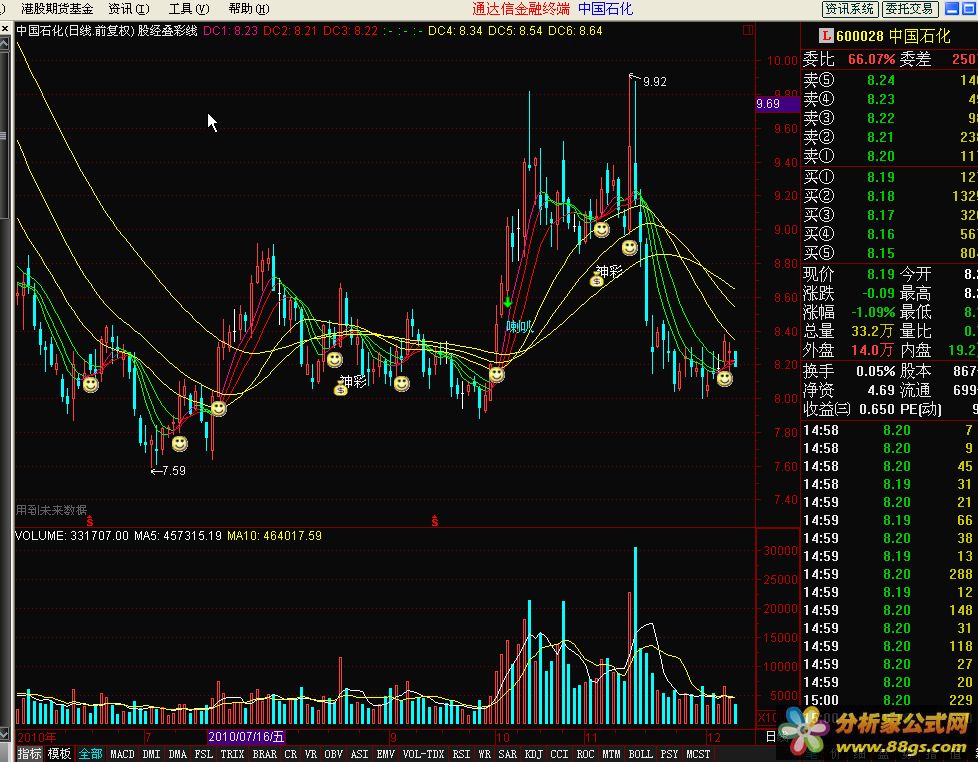Switch to the 指标 tab

[x=29, y=753]
